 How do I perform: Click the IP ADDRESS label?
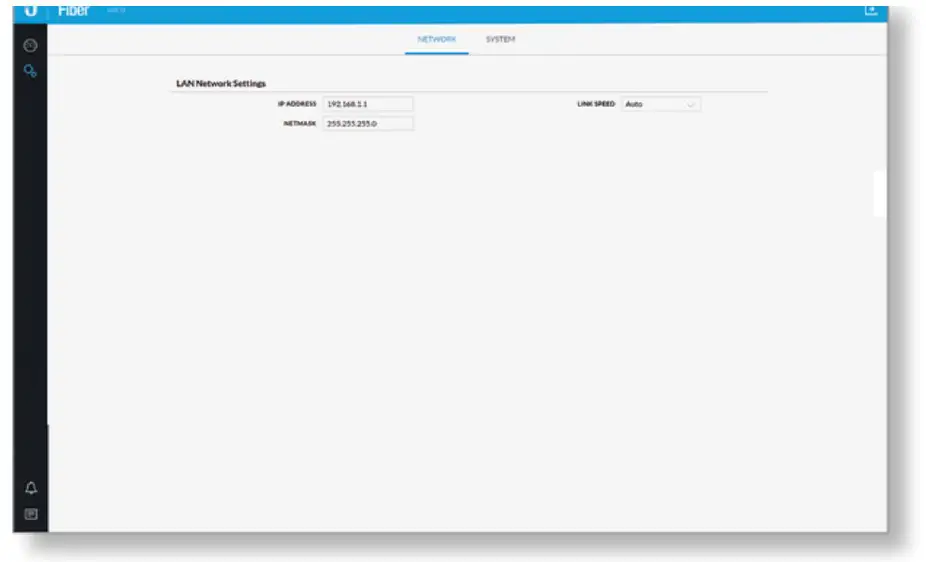(x=297, y=104)
